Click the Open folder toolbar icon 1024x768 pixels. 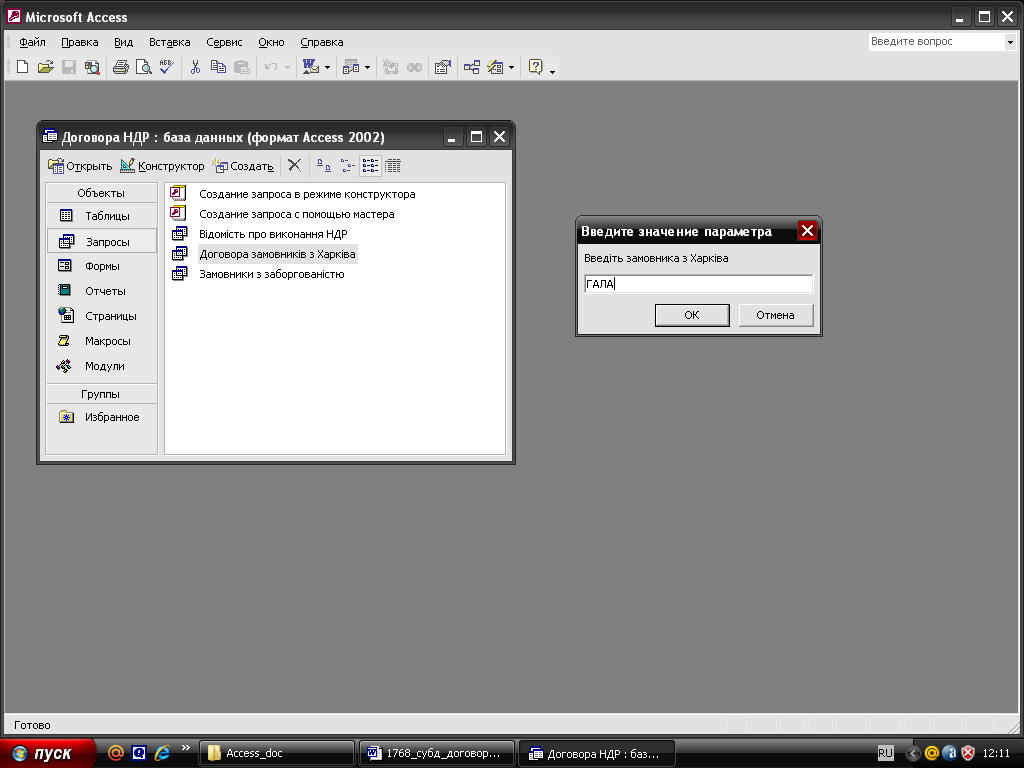(x=45, y=67)
